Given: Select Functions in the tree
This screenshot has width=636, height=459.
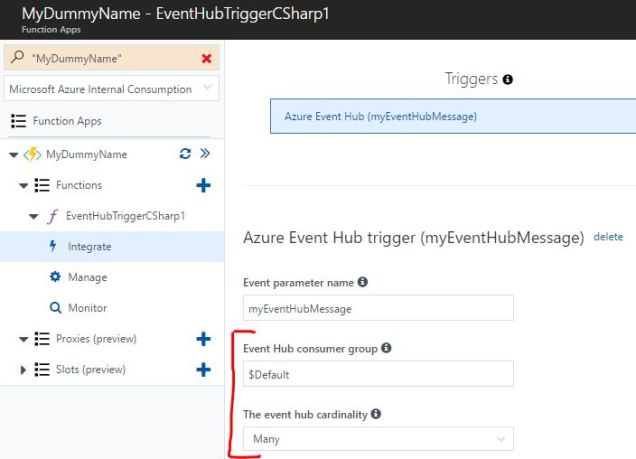Looking at the screenshot, I should [79, 185].
